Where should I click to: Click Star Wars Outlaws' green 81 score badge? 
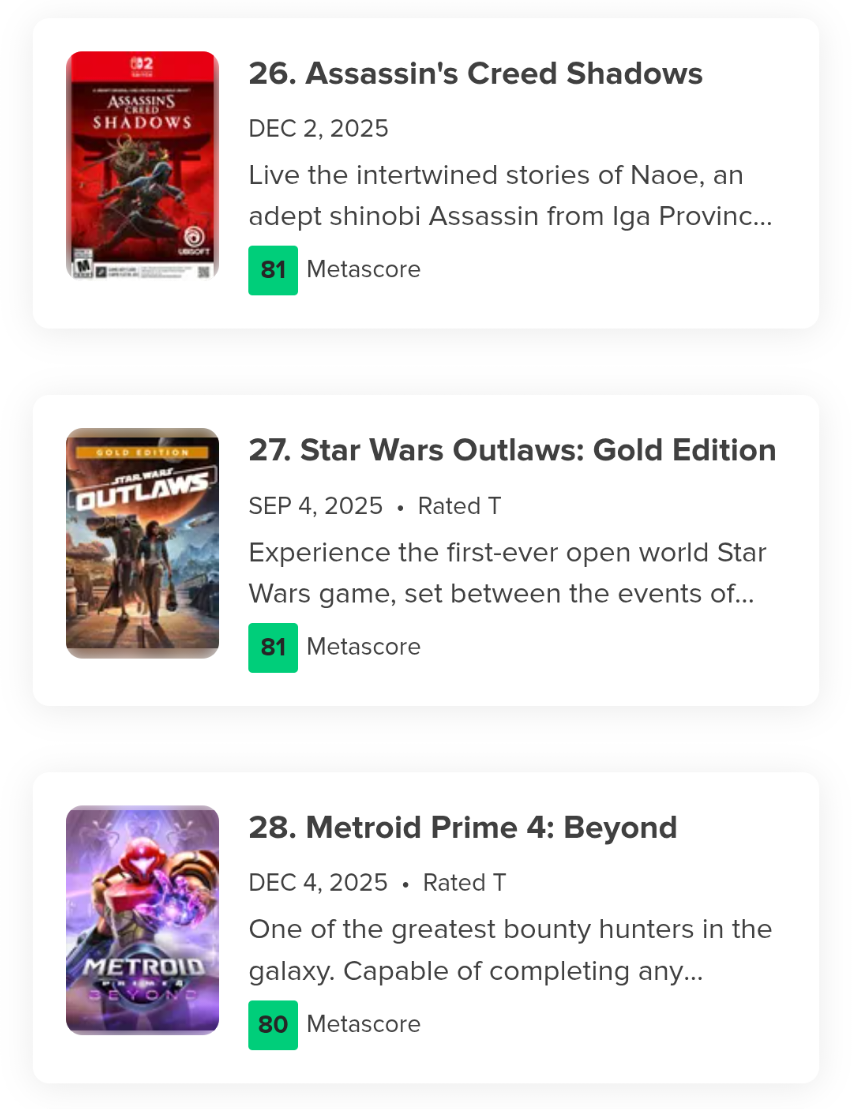tap(273, 647)
